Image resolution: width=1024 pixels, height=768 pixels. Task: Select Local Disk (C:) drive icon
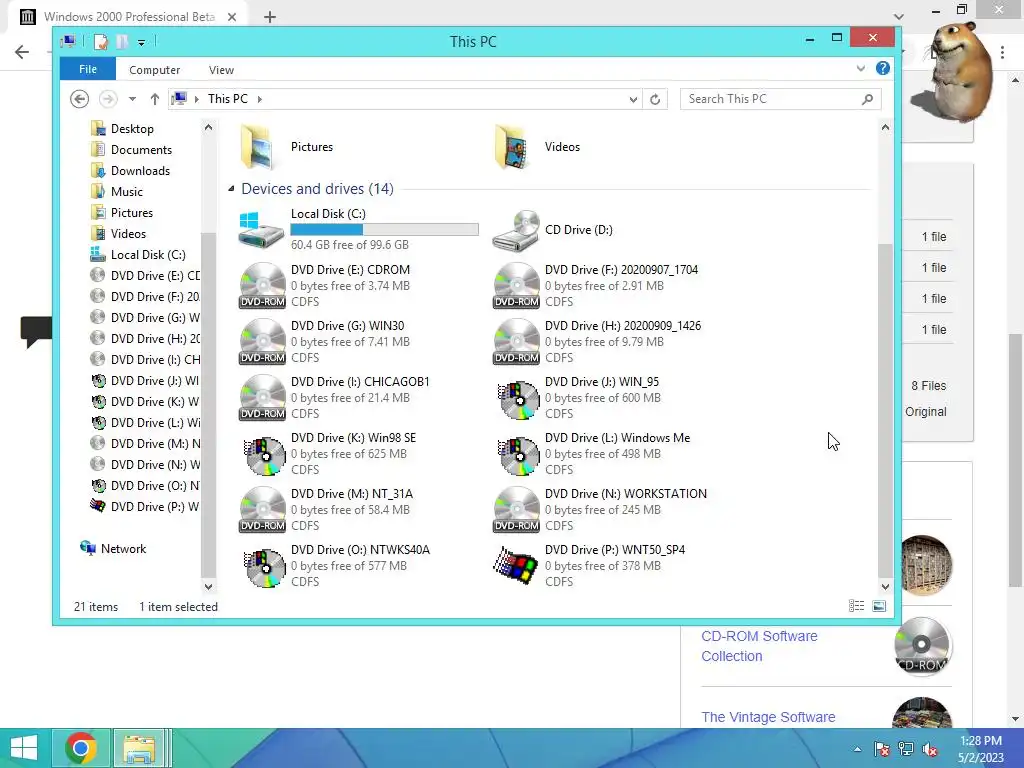(261, 229)
